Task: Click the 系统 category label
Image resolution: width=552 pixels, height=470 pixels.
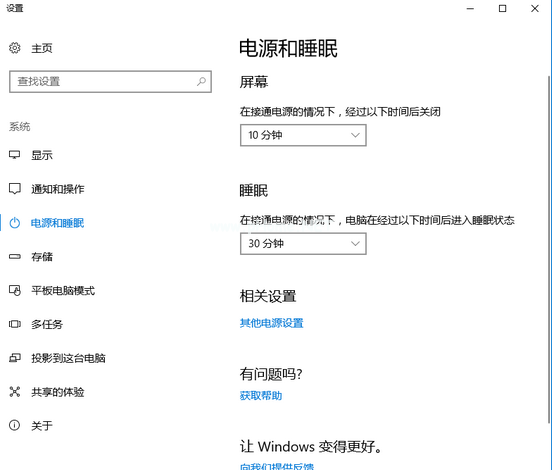Action: 20,126
